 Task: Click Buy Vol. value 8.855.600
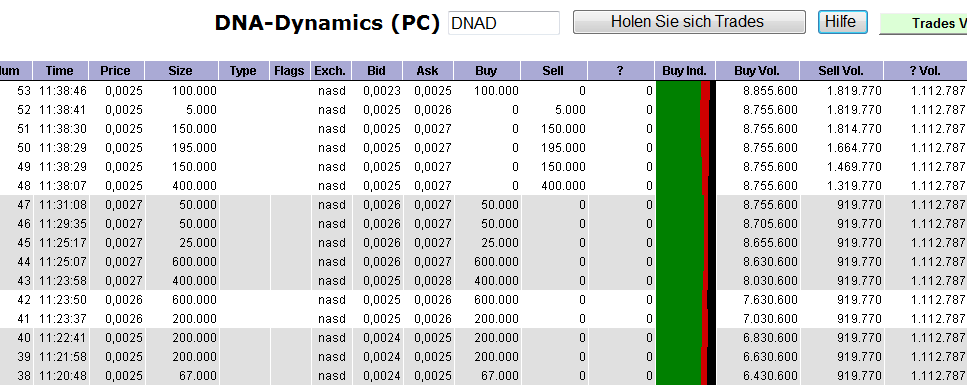pyautogui.click(x=770, y=91)
